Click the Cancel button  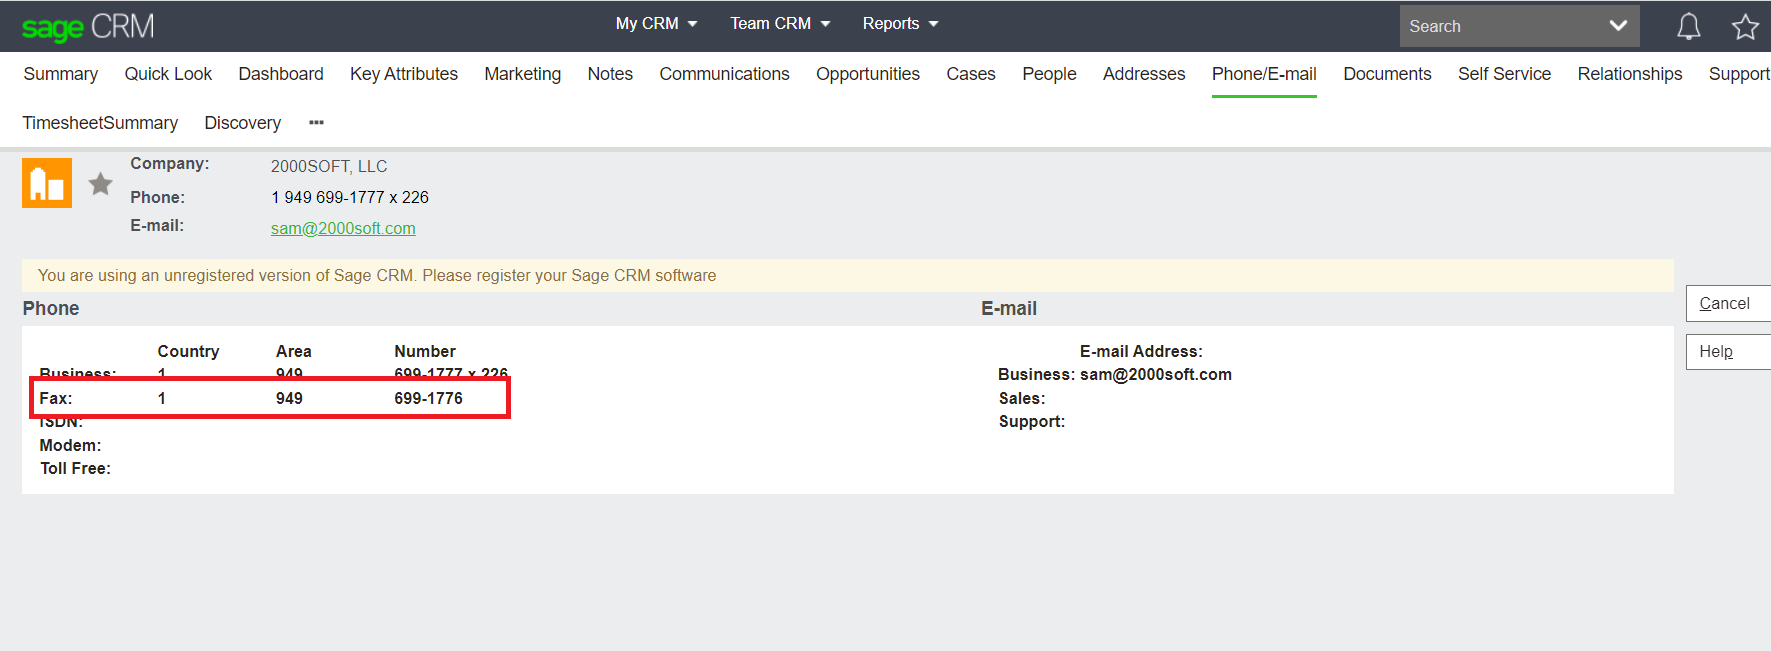pos(1728,303)
